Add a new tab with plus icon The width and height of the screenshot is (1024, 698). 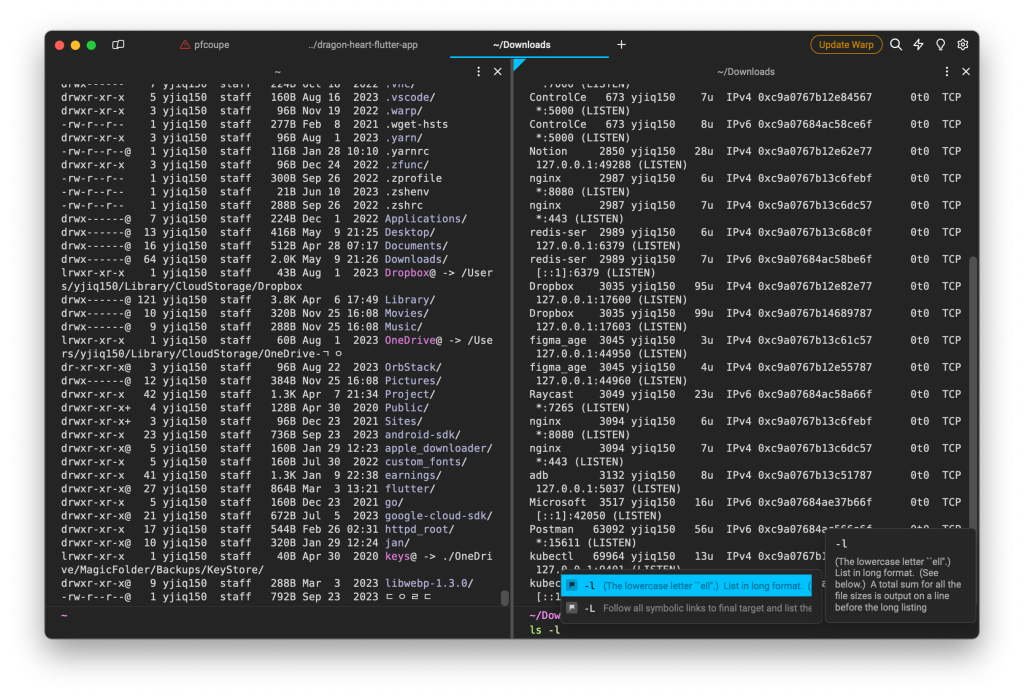coord(621,44)
